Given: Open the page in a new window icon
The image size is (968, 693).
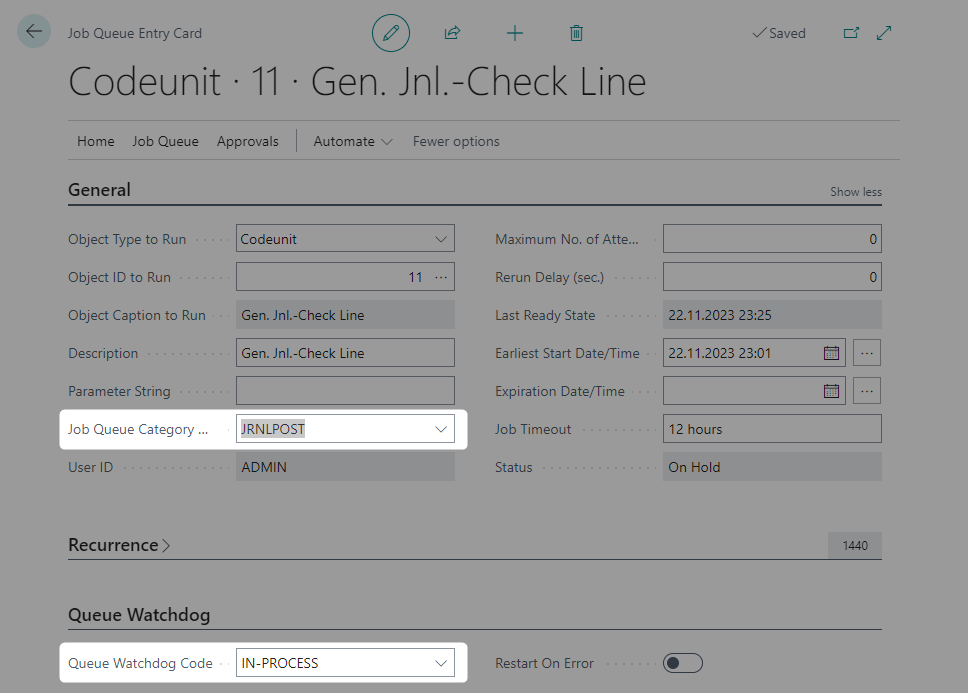Looking at the screenshot, I should pos(851,32).
